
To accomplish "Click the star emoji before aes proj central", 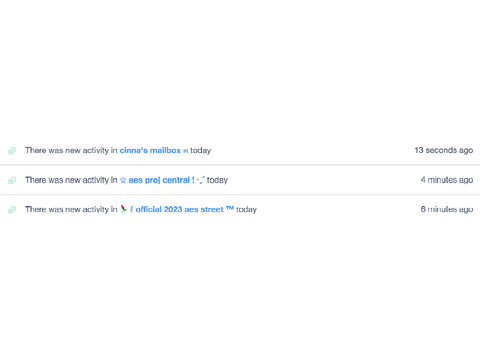I will [x=123, y=180].
